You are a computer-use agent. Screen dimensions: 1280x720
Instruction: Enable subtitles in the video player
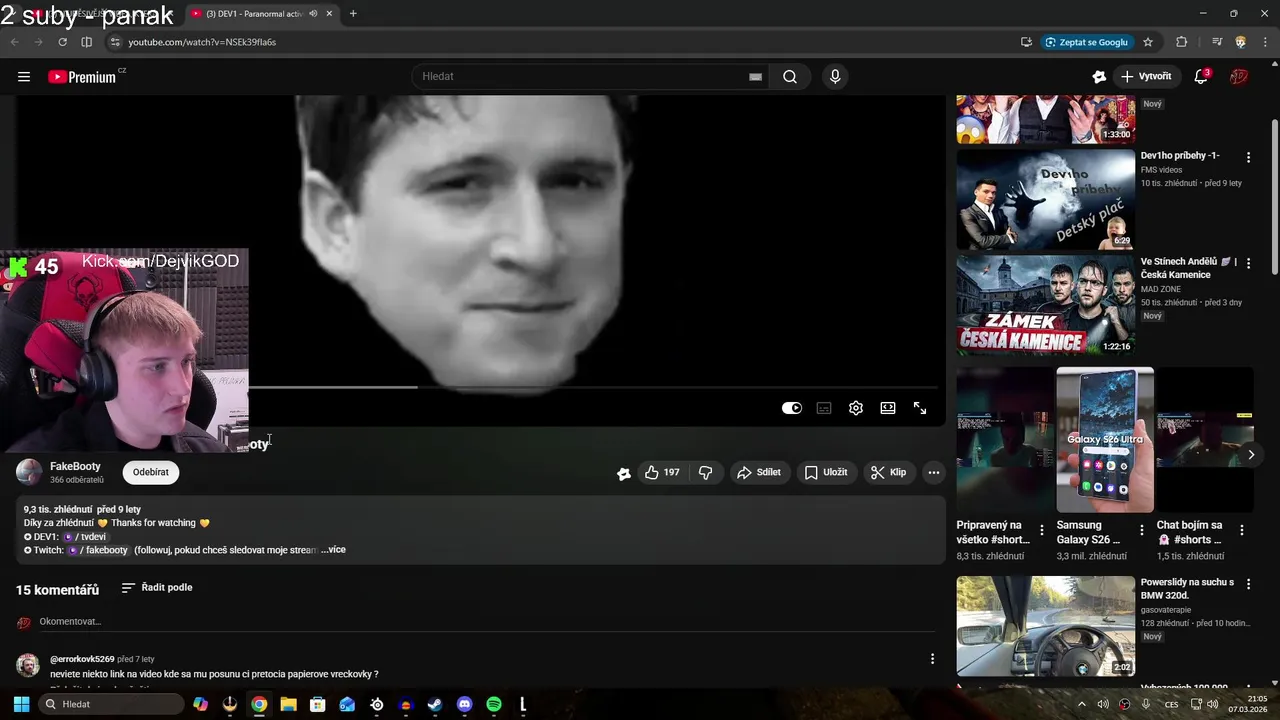point(824,408)
